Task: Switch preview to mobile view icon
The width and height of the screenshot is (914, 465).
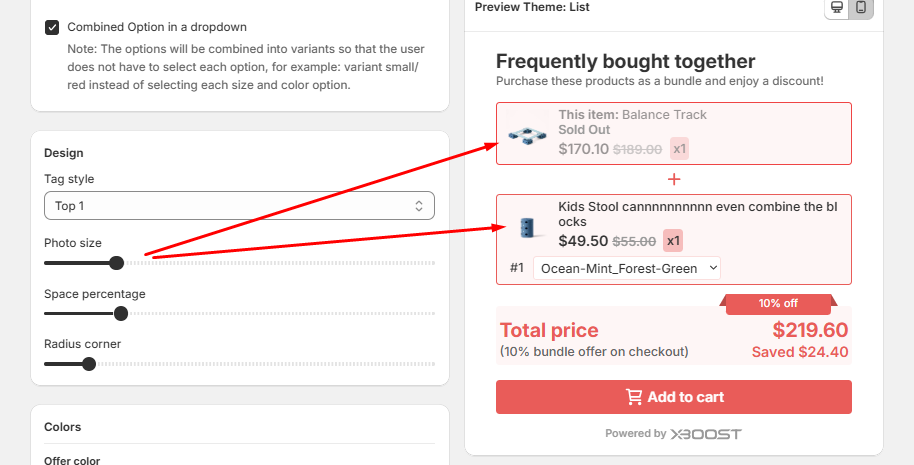Action: pyautogui.click(x=860, y=8)
